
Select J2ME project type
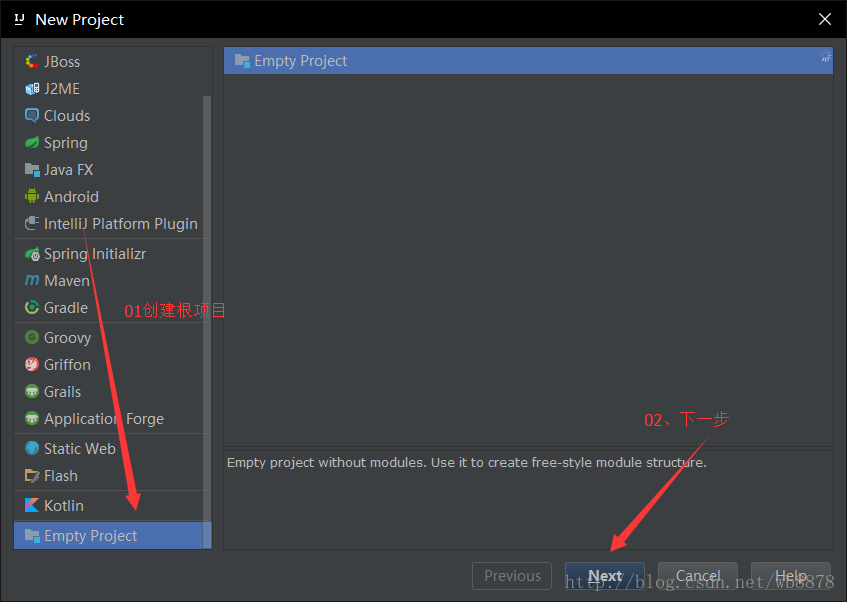(x=109, y=89)
